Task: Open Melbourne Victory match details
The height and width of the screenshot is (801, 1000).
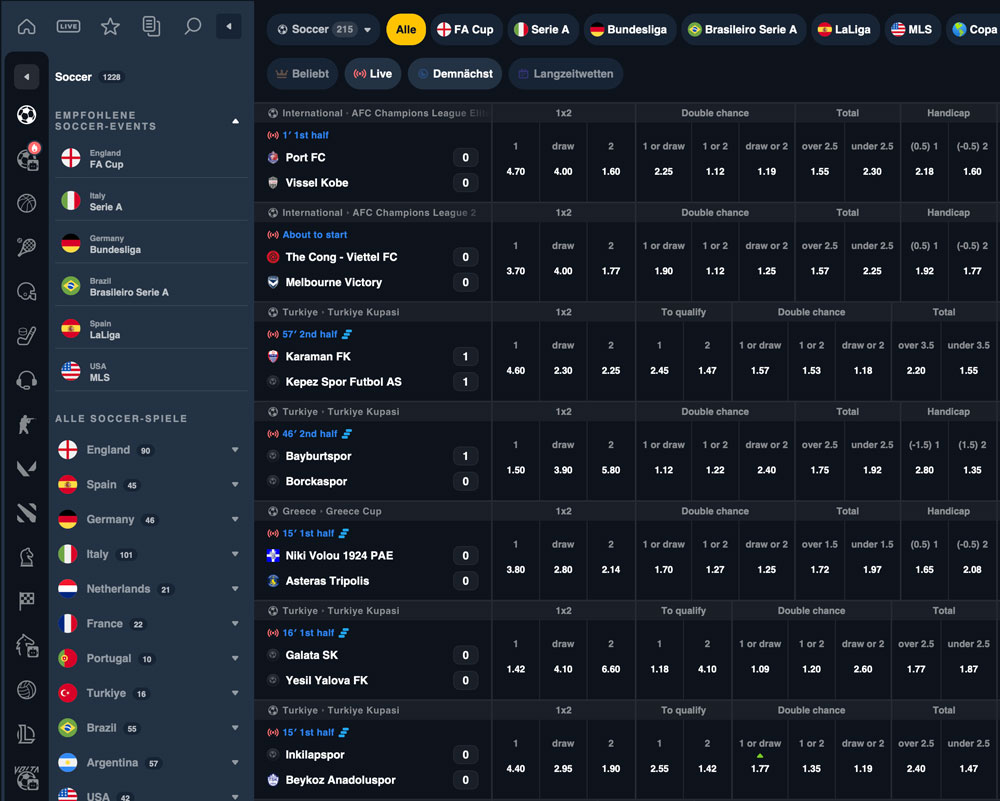Action: tap(334, 283)
